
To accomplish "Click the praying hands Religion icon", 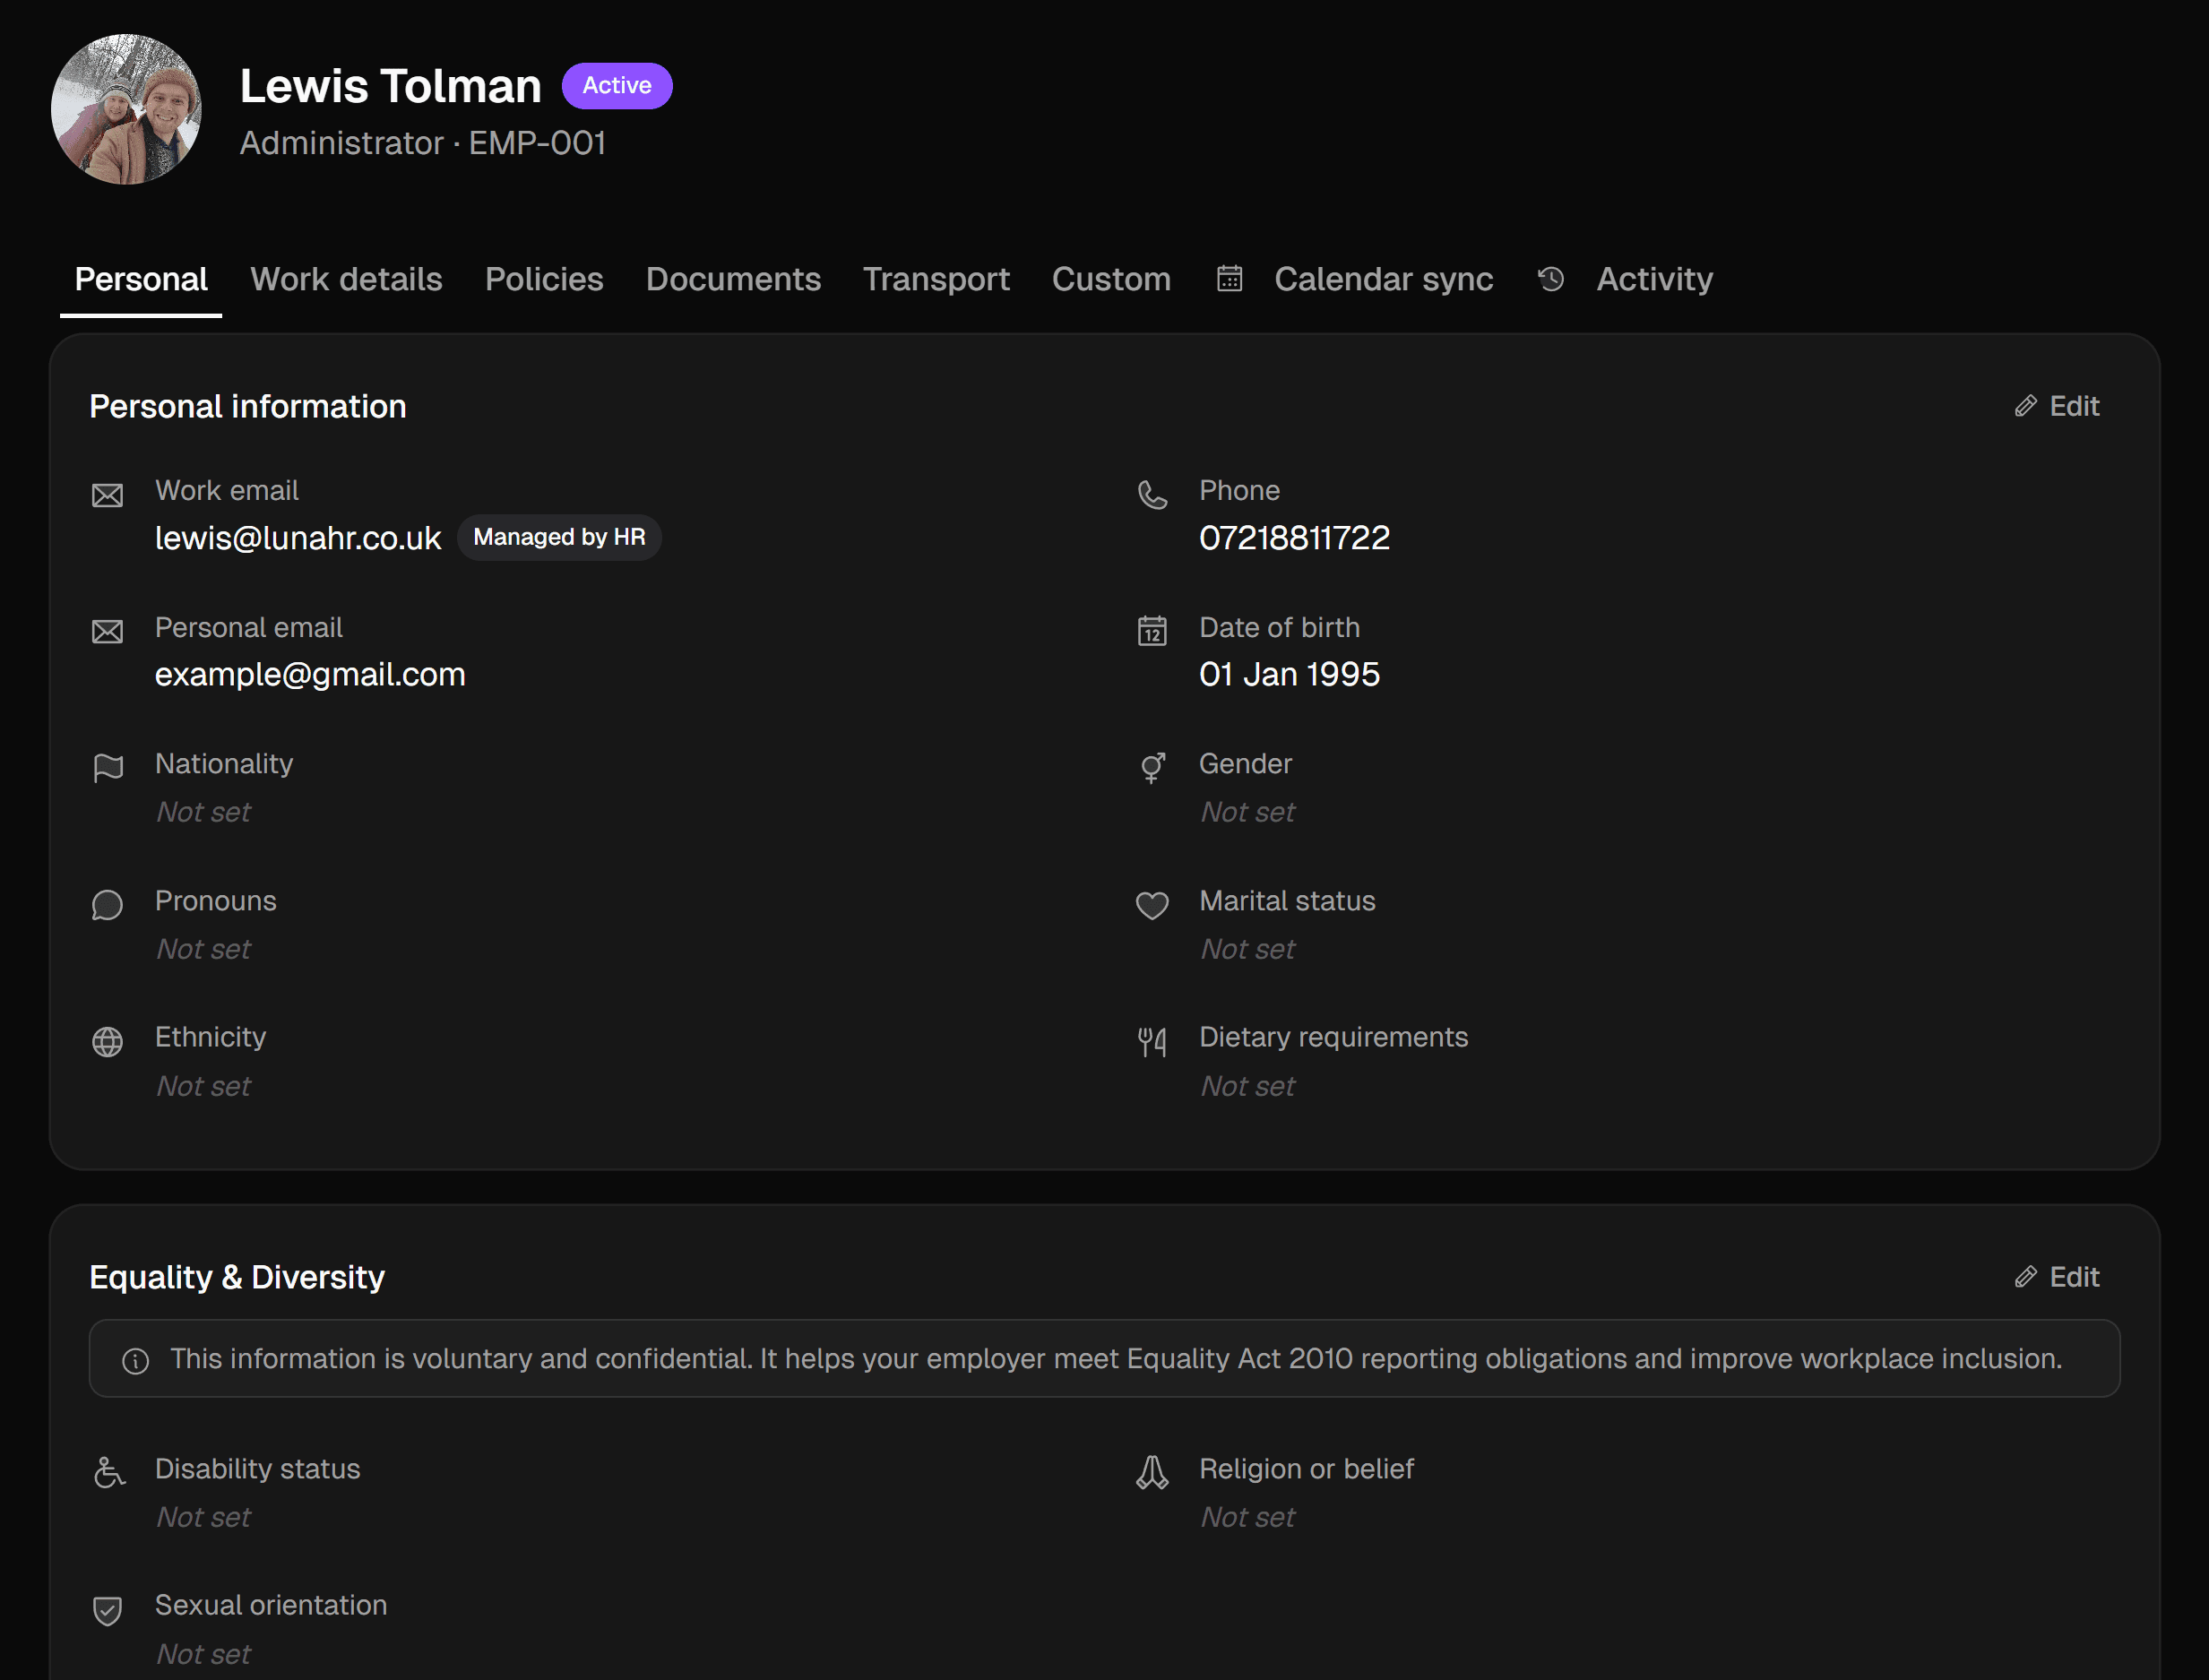I will coord(1152,1473).
